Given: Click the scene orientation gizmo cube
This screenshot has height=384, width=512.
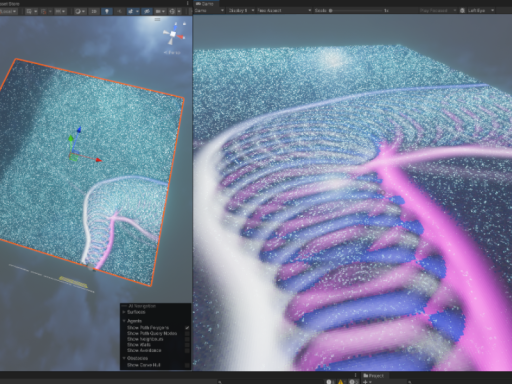Looking at the screenshot, I should (173, 34).
